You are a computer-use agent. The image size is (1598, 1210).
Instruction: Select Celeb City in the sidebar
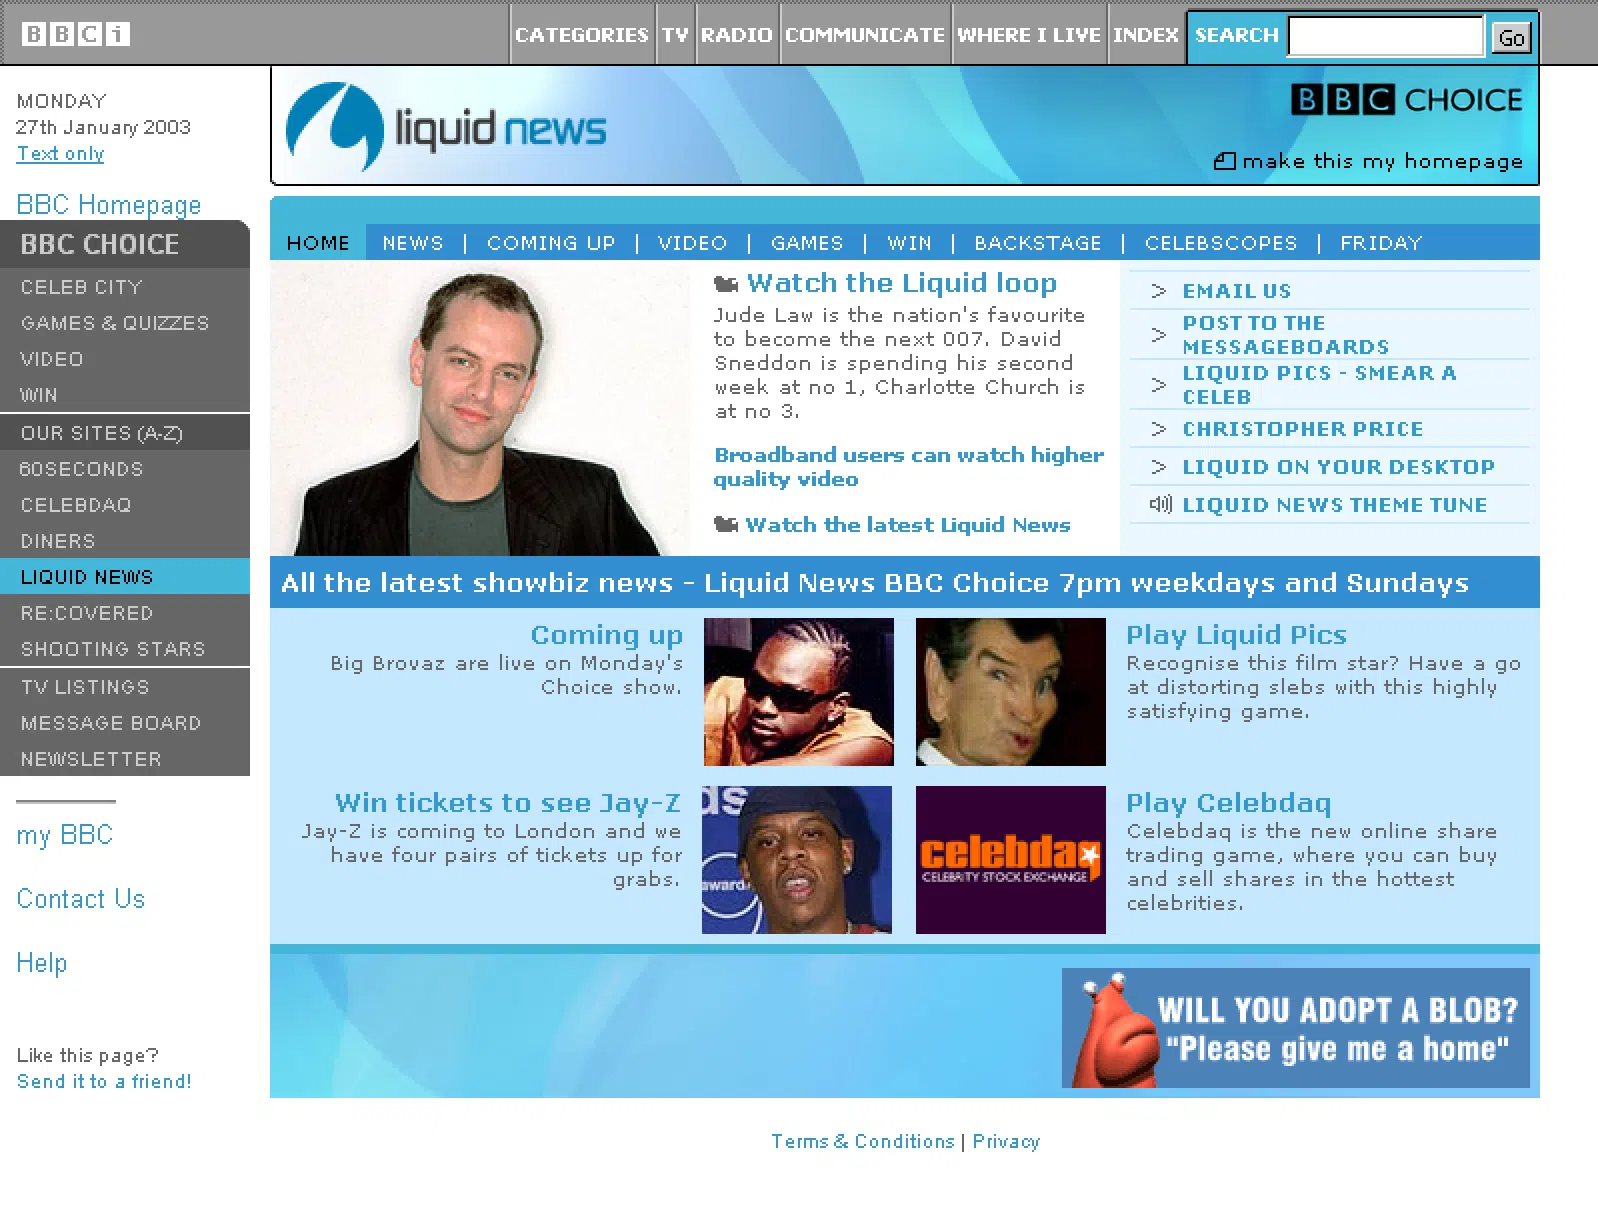pos(82,287)
